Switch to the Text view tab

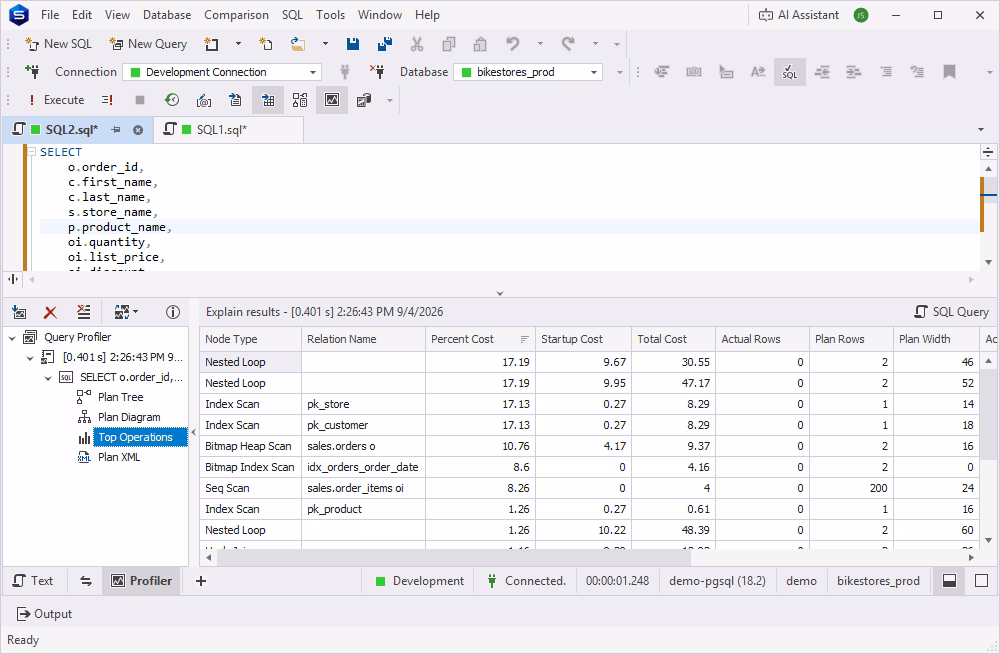[x=33, y=581]
